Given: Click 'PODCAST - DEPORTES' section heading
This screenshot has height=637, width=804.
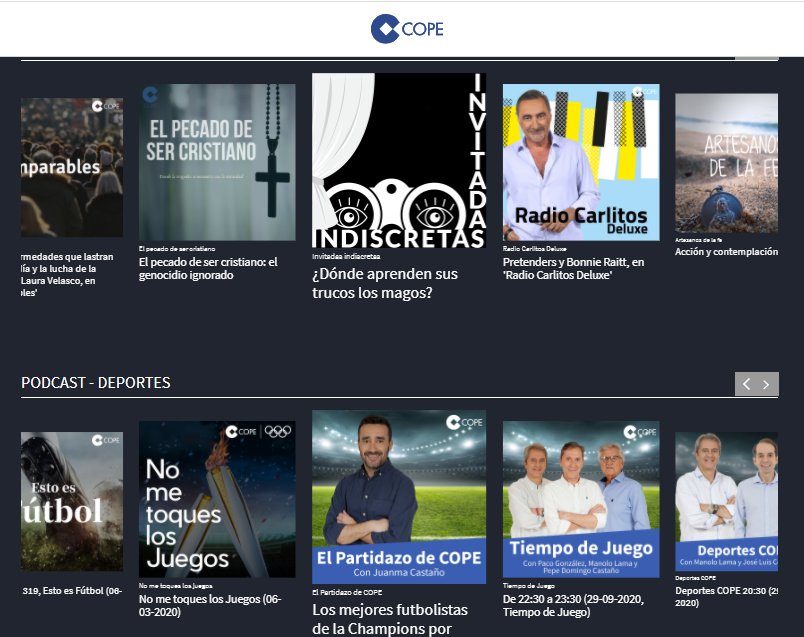Looking at the screenshot, I should pyautogui.click(x=96, y=383).
